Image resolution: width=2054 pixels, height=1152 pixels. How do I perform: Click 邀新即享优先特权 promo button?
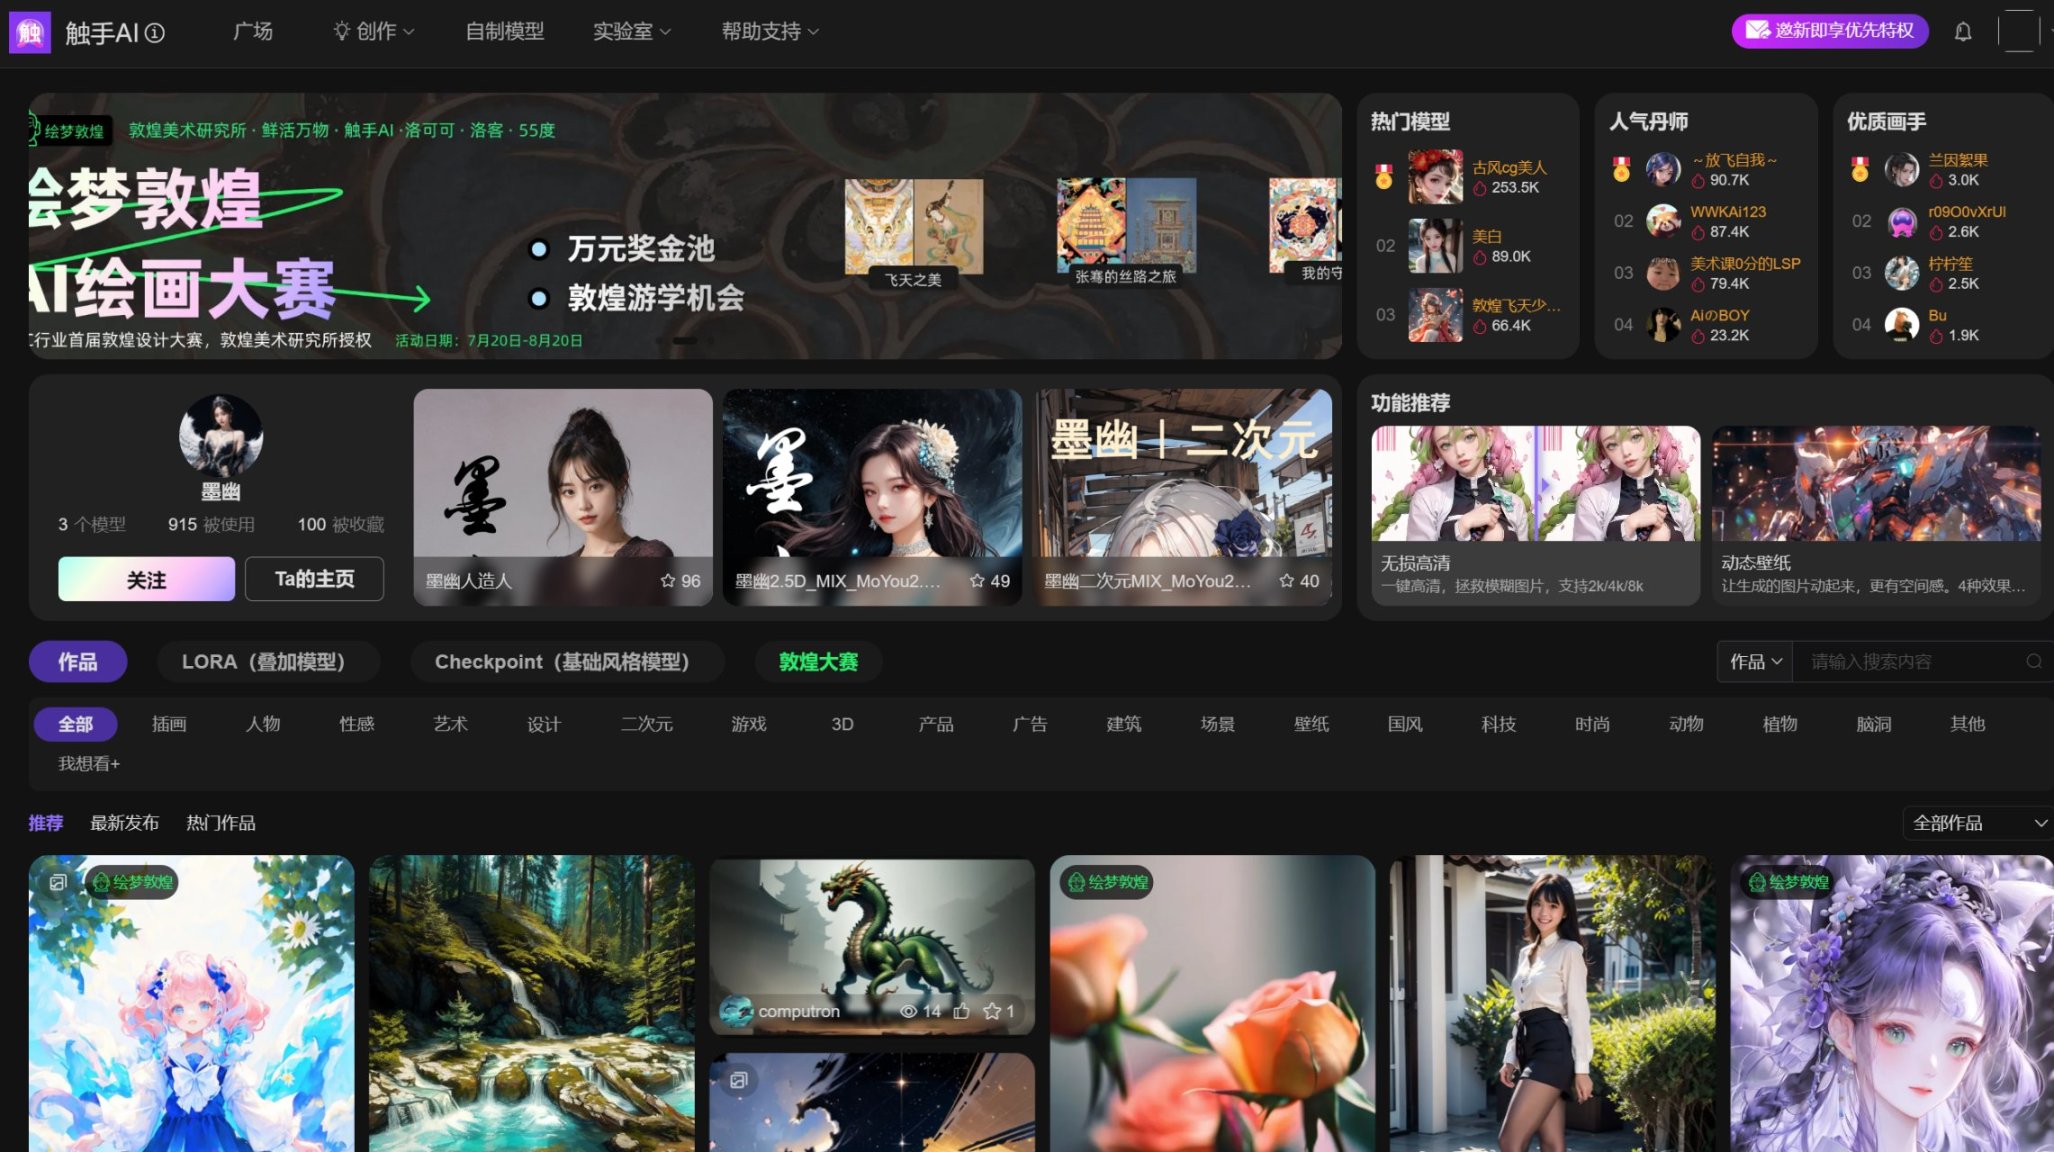click(1830, 31)
